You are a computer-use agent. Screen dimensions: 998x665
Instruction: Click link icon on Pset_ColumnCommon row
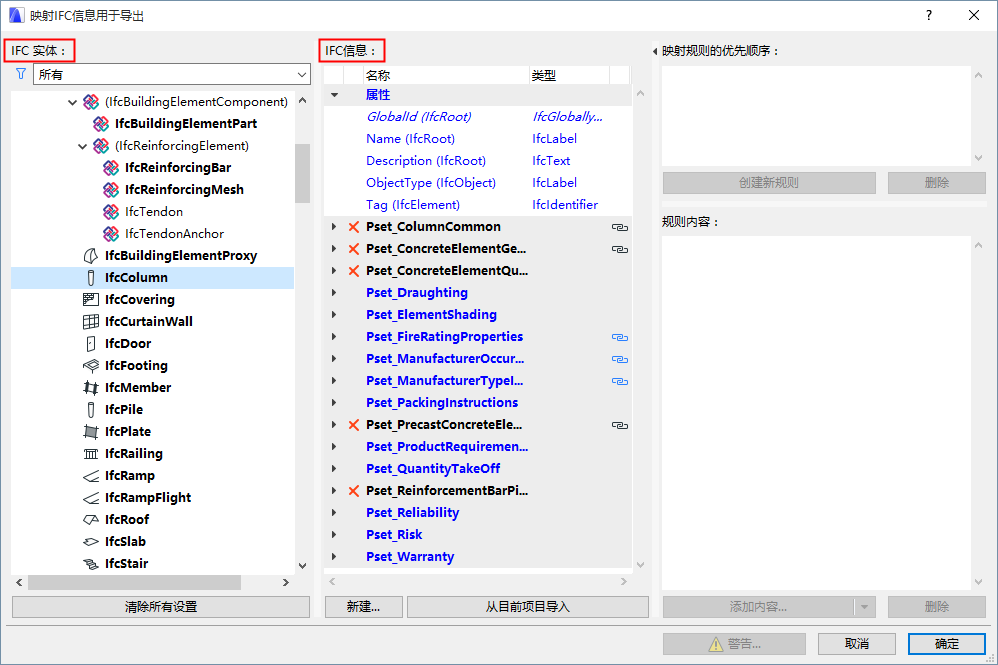pyautogui.click(x=620, y=227)
